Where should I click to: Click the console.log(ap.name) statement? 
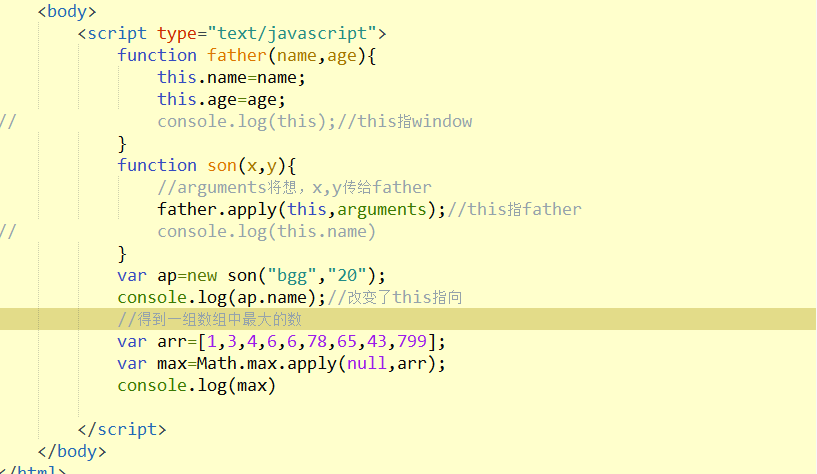tap(221, 297)
